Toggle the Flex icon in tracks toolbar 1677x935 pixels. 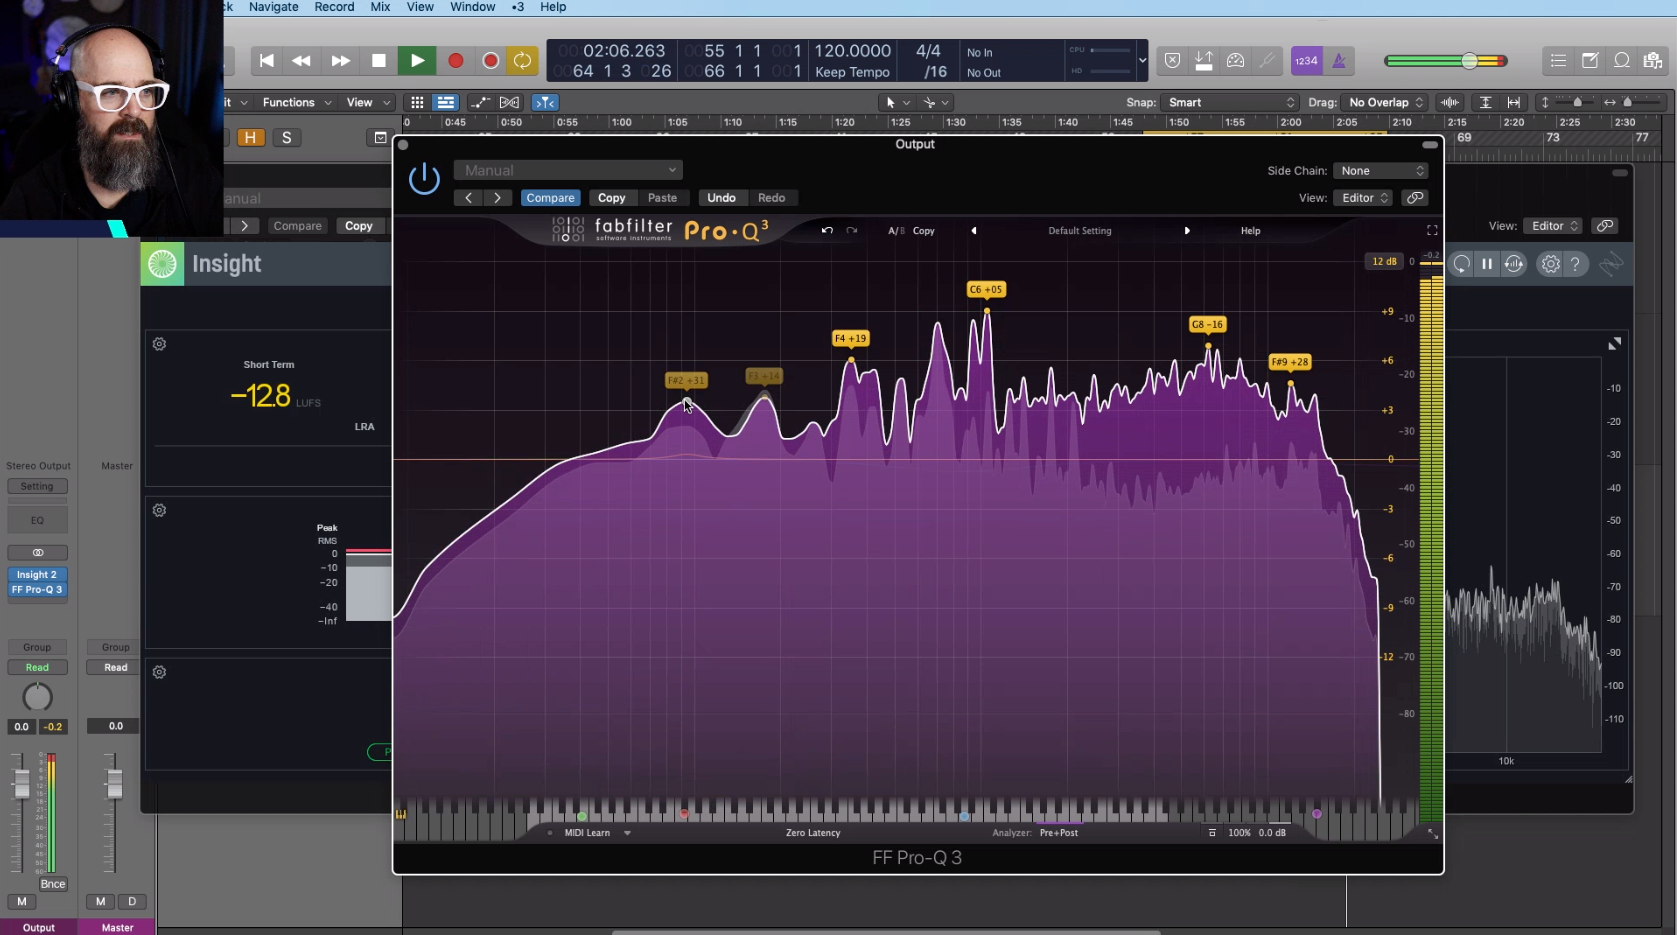(x=510, y=102)
